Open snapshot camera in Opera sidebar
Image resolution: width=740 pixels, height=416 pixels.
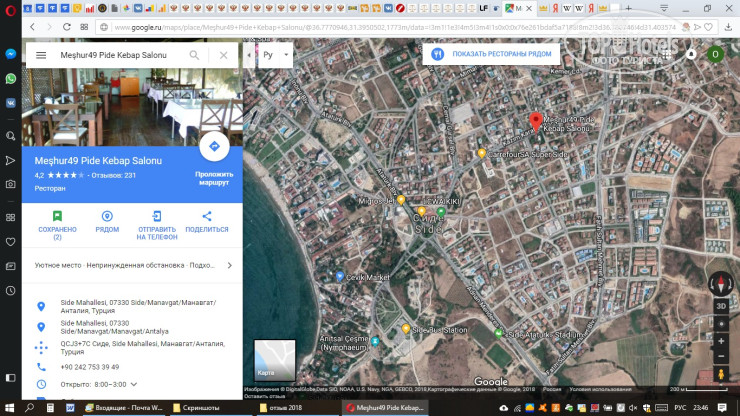[10, 184]
